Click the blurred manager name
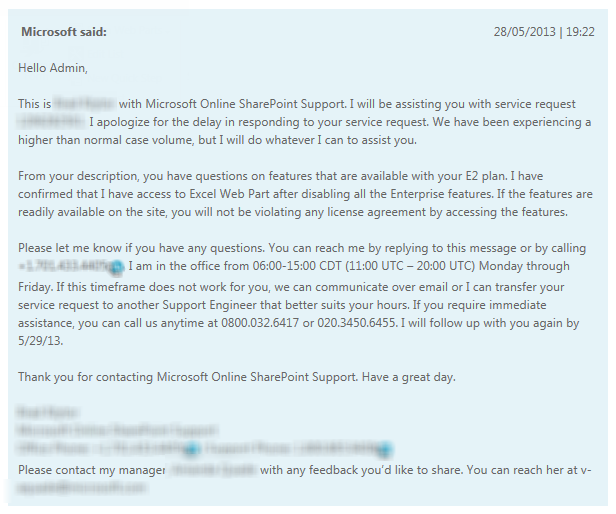 [213, 469]
